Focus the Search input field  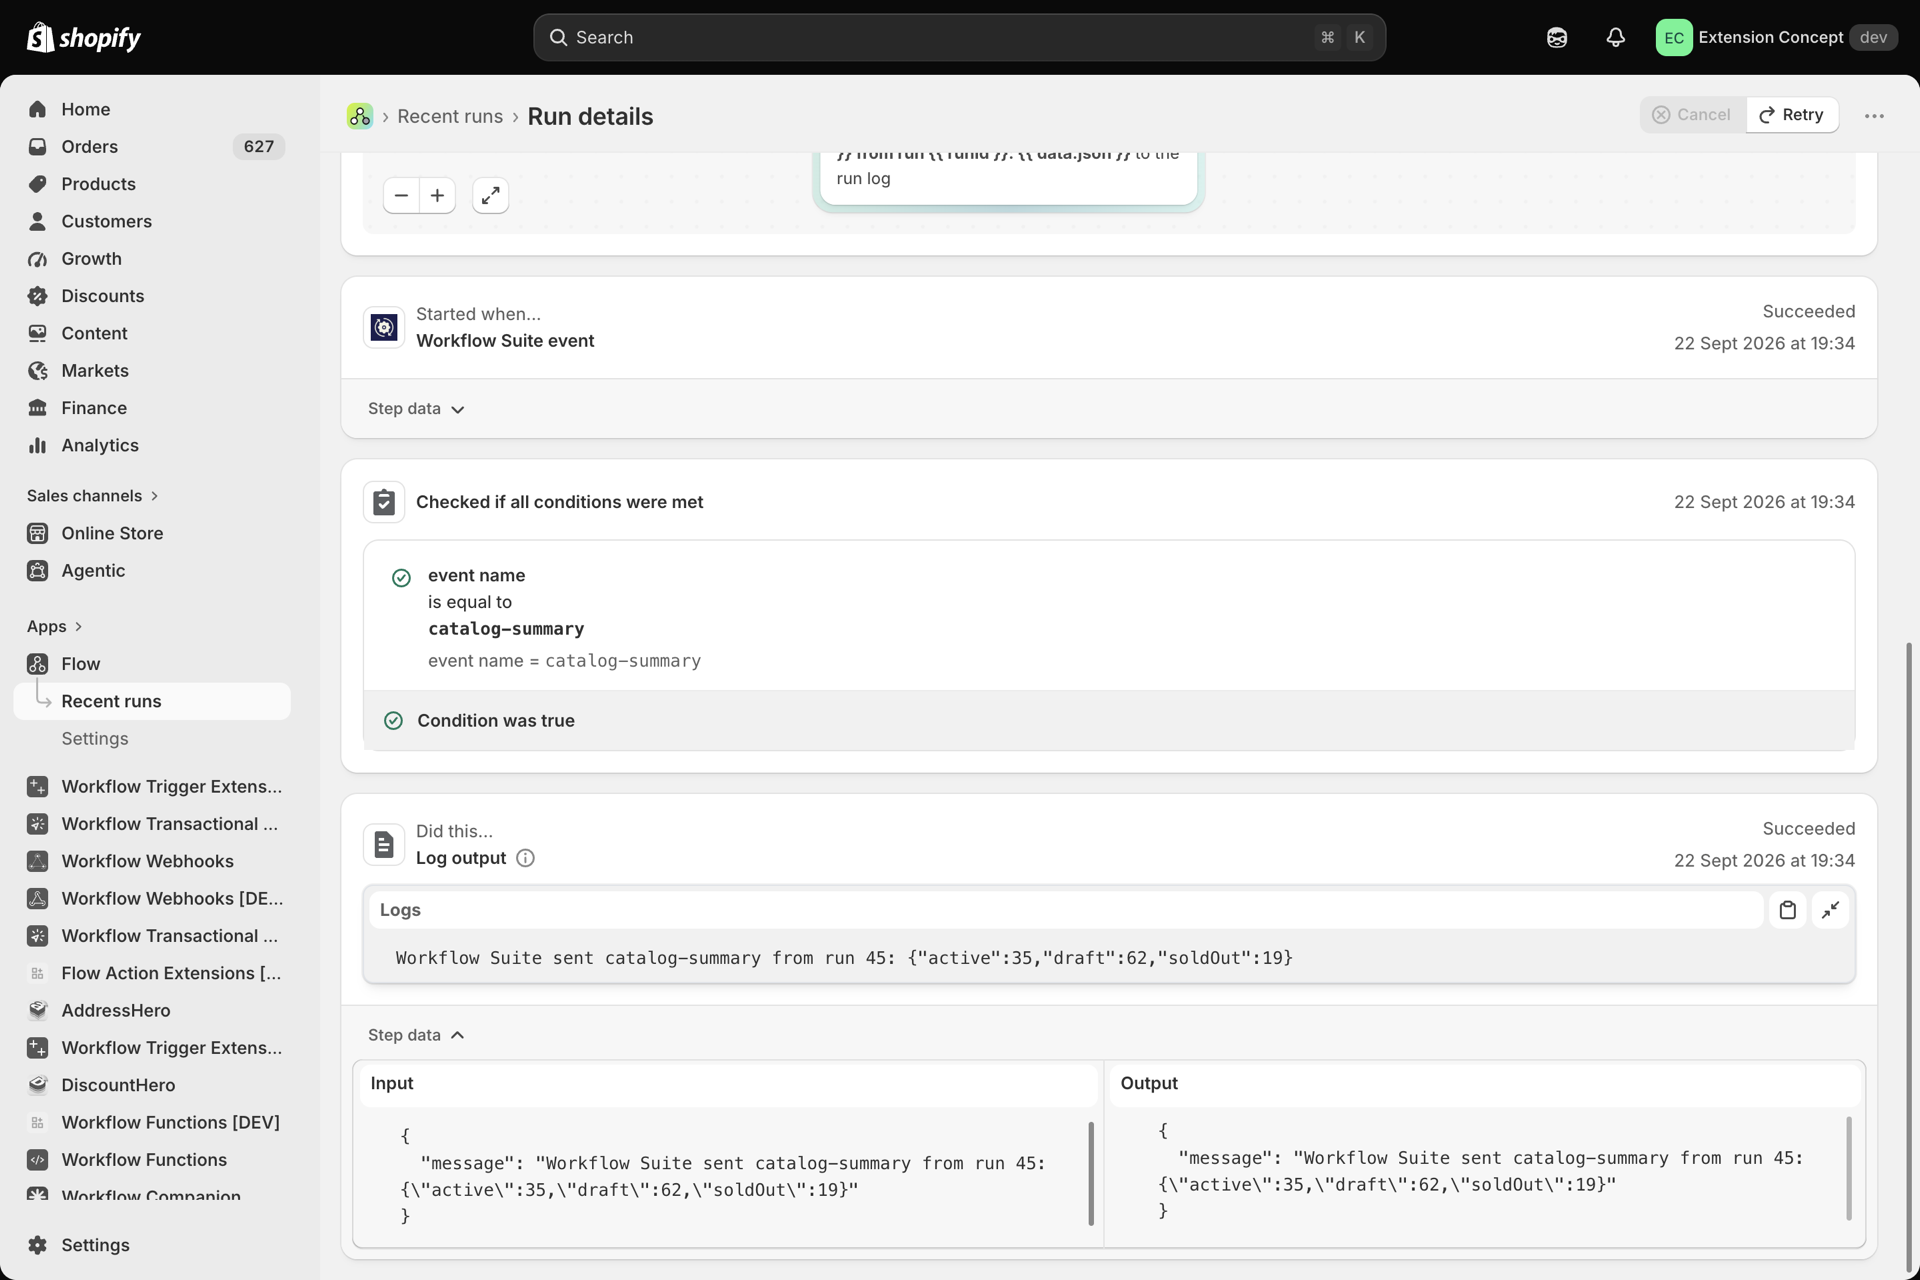(959, 37)
